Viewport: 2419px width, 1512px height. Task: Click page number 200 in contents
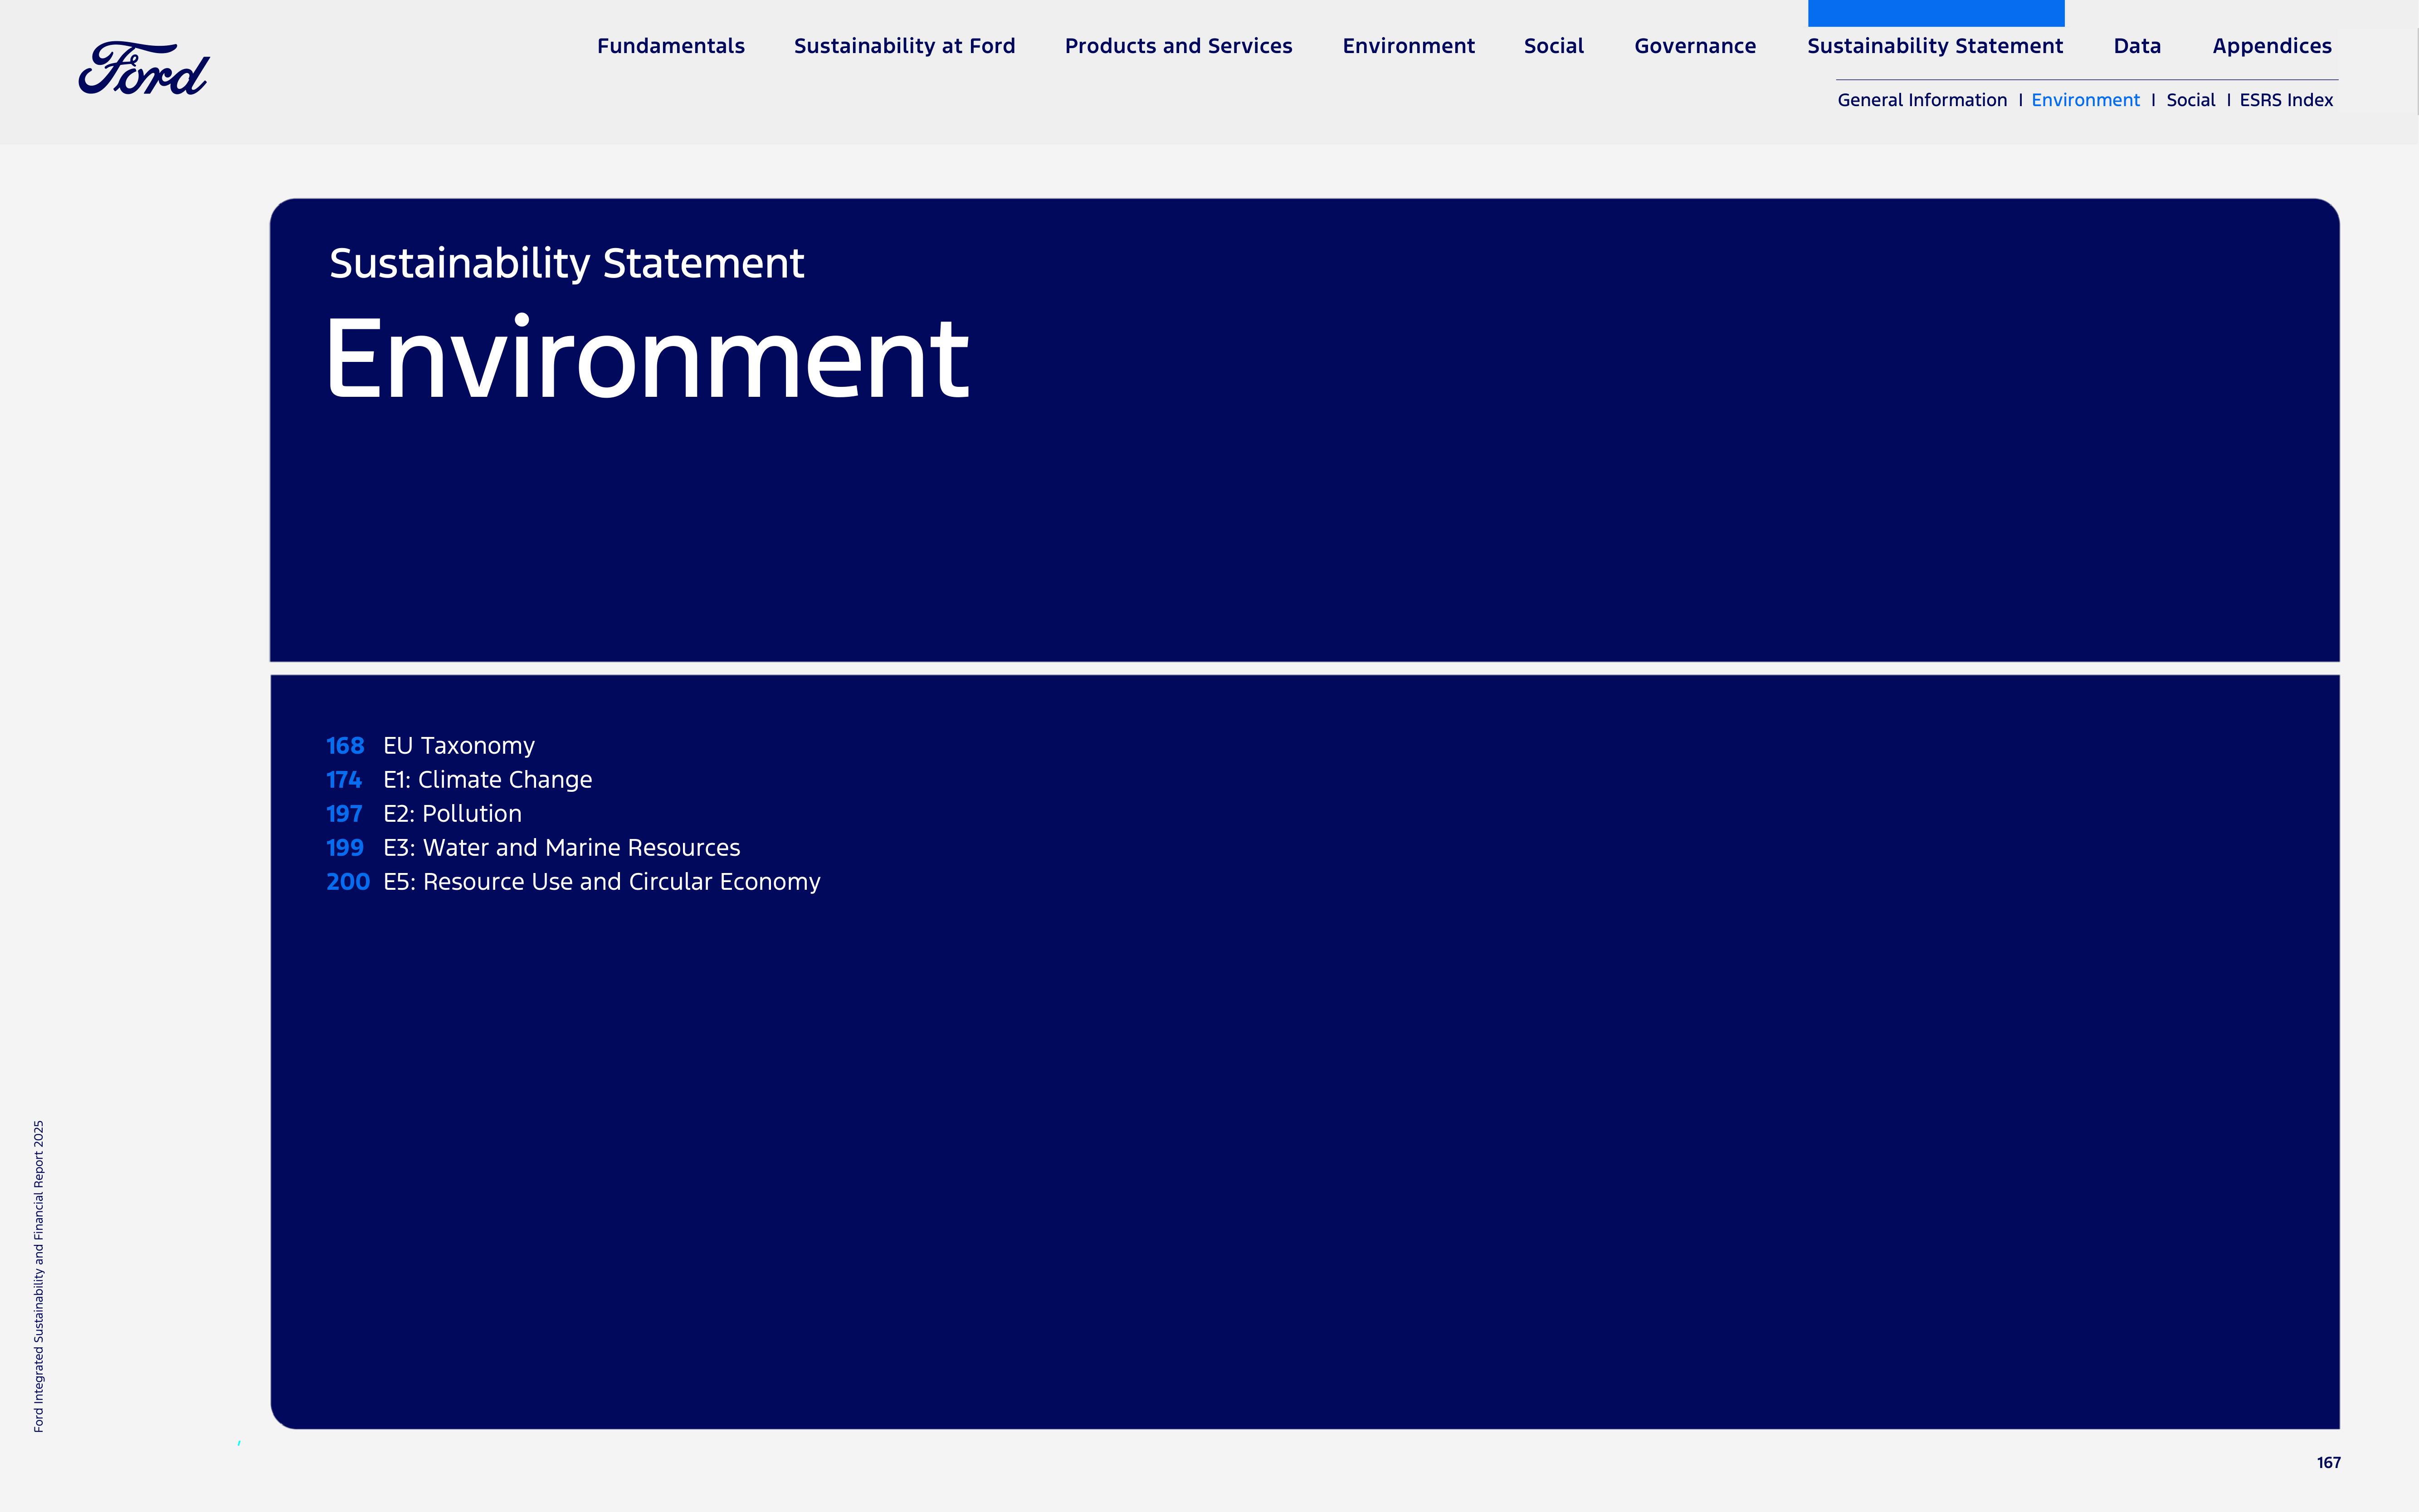pyautogui.click(x=348, y=882)
